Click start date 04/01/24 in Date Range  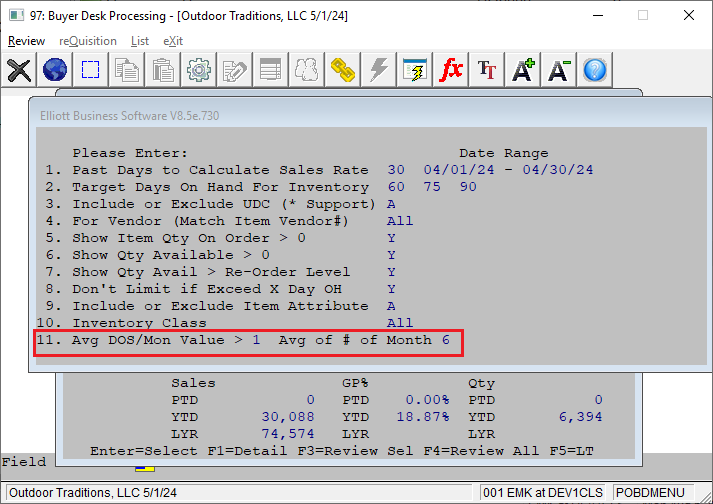point(459,170)
